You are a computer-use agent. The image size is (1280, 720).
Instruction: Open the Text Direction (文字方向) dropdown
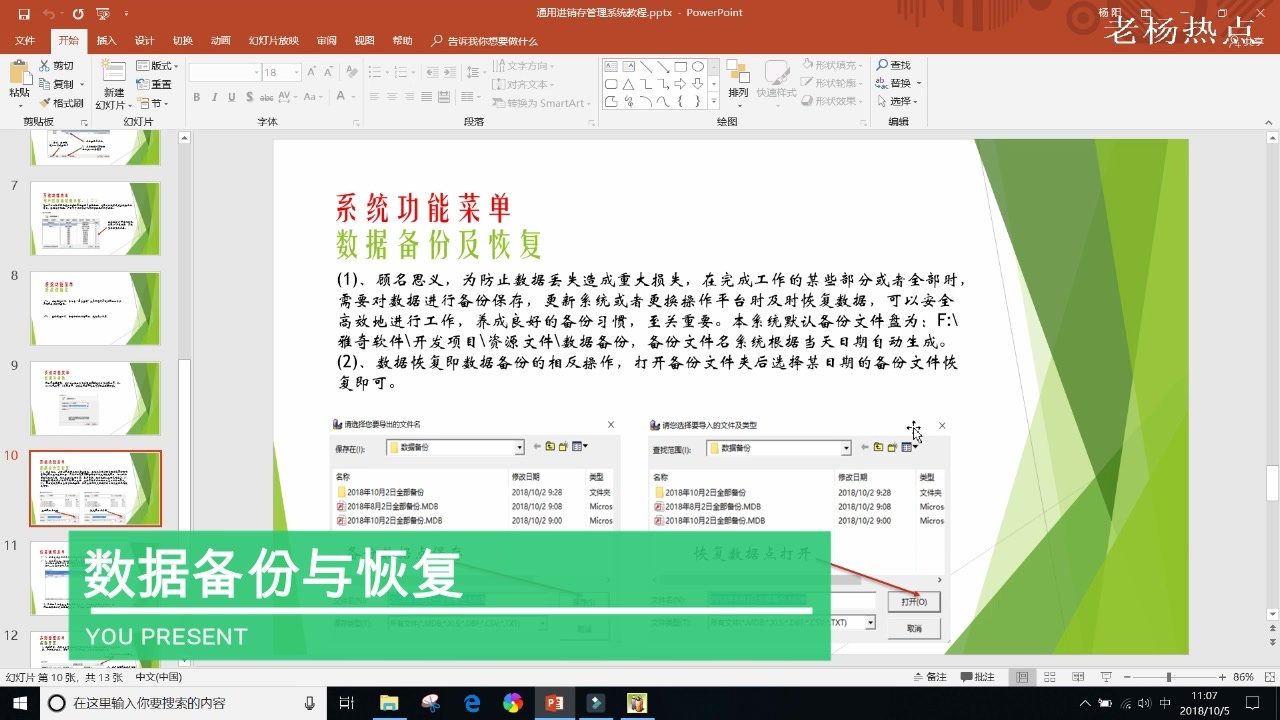pos(525,66)
